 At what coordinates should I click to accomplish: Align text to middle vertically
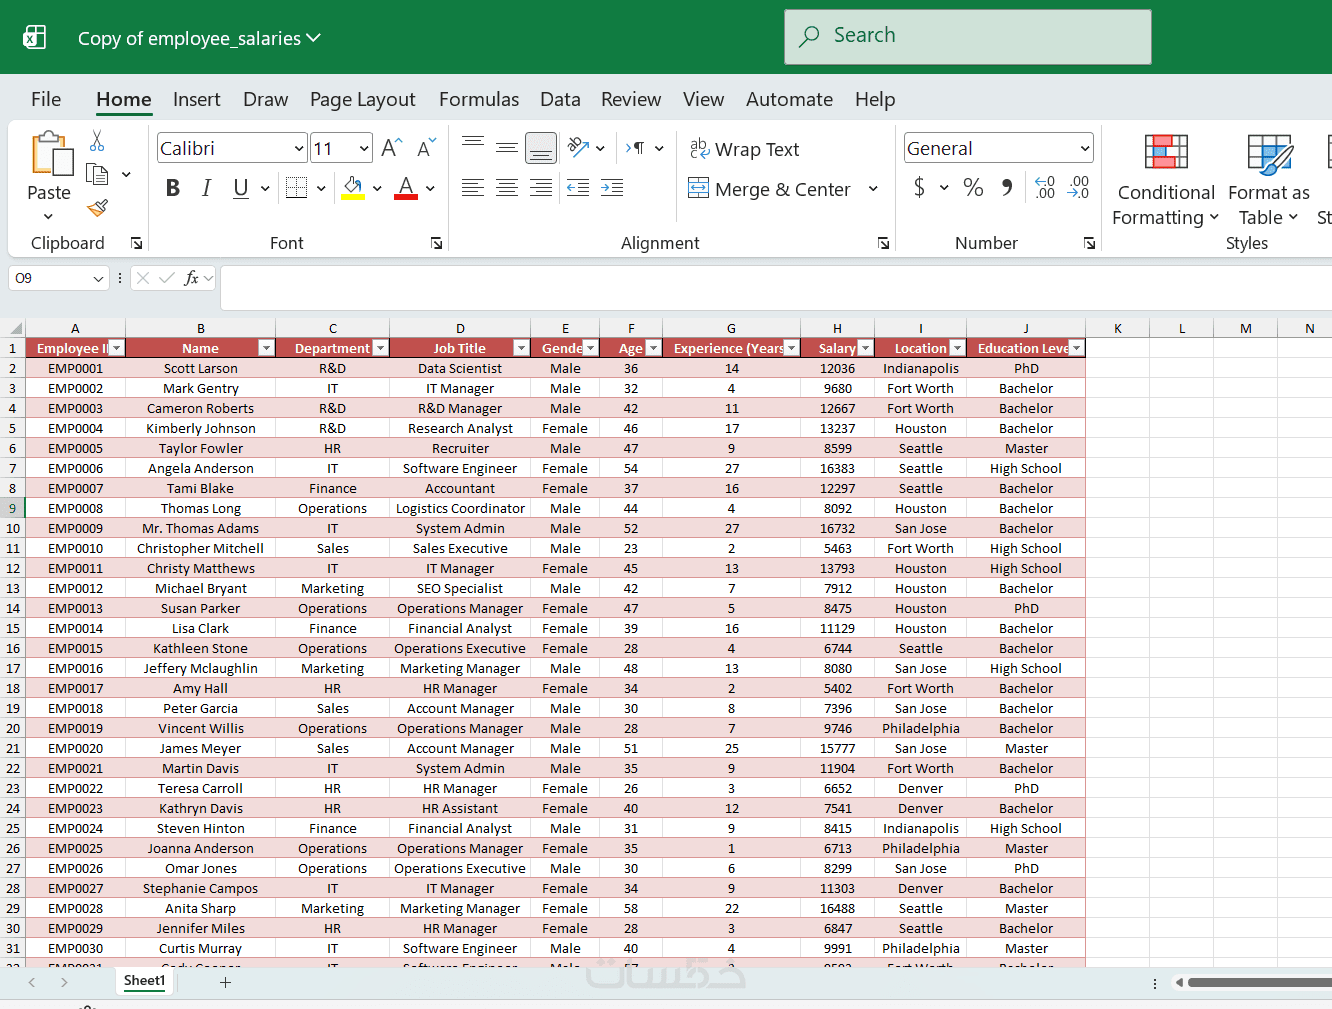[x=507, y=148]
